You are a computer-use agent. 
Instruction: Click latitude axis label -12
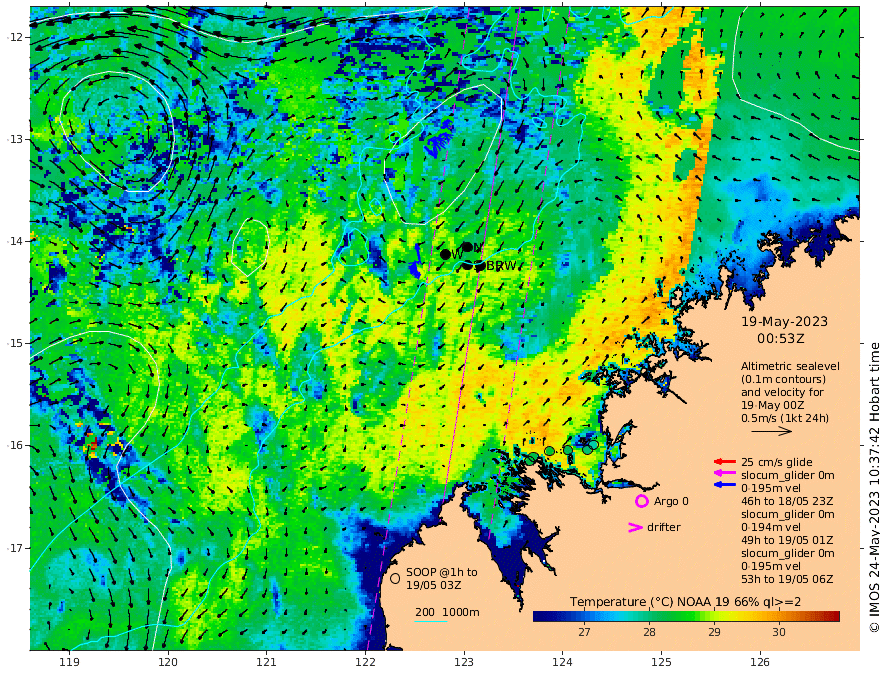point(14,37)
